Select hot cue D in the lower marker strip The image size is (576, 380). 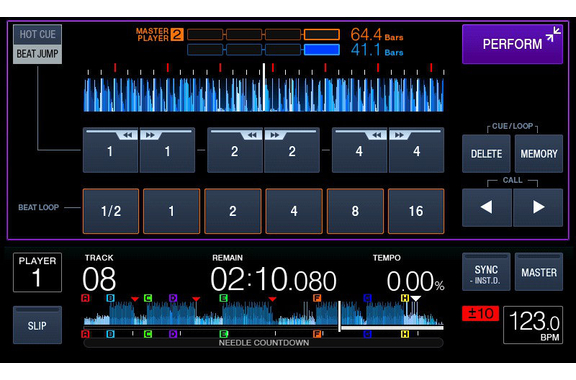pos(173,334)
